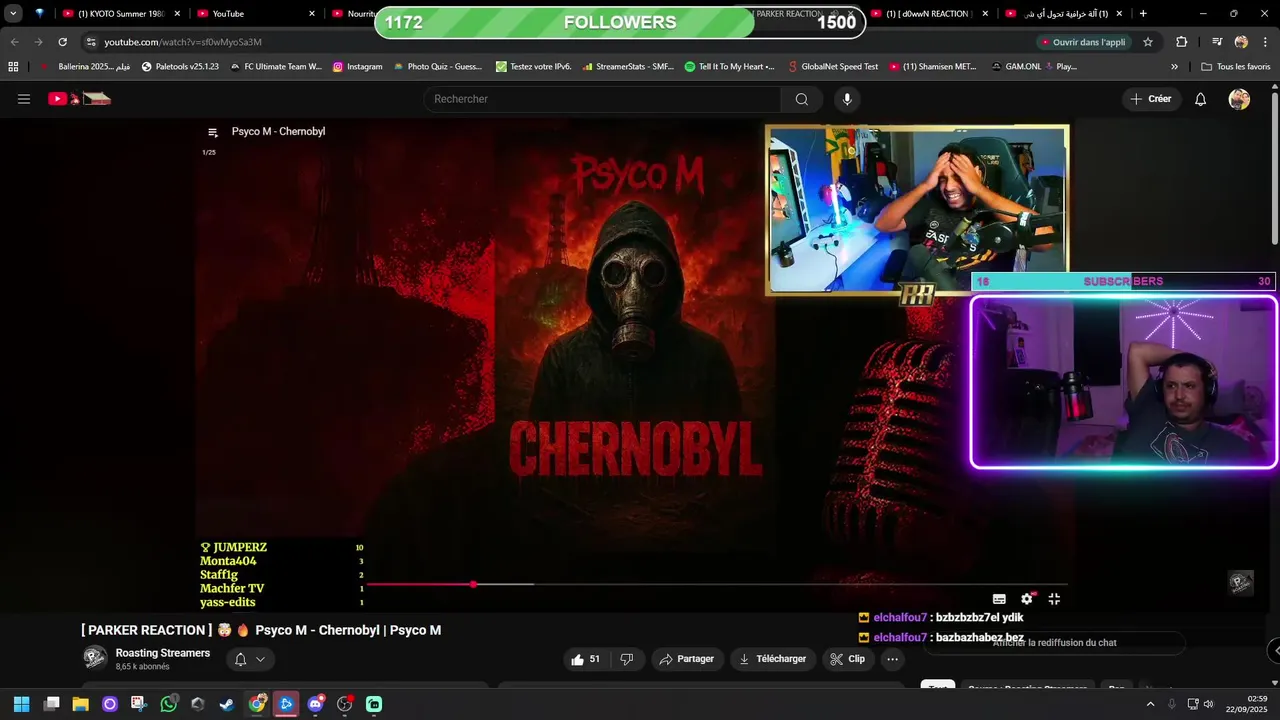The height and width of the screenshot is (720, 1280).
Task: Click the Télécharger download button
Action: [772, 659]
